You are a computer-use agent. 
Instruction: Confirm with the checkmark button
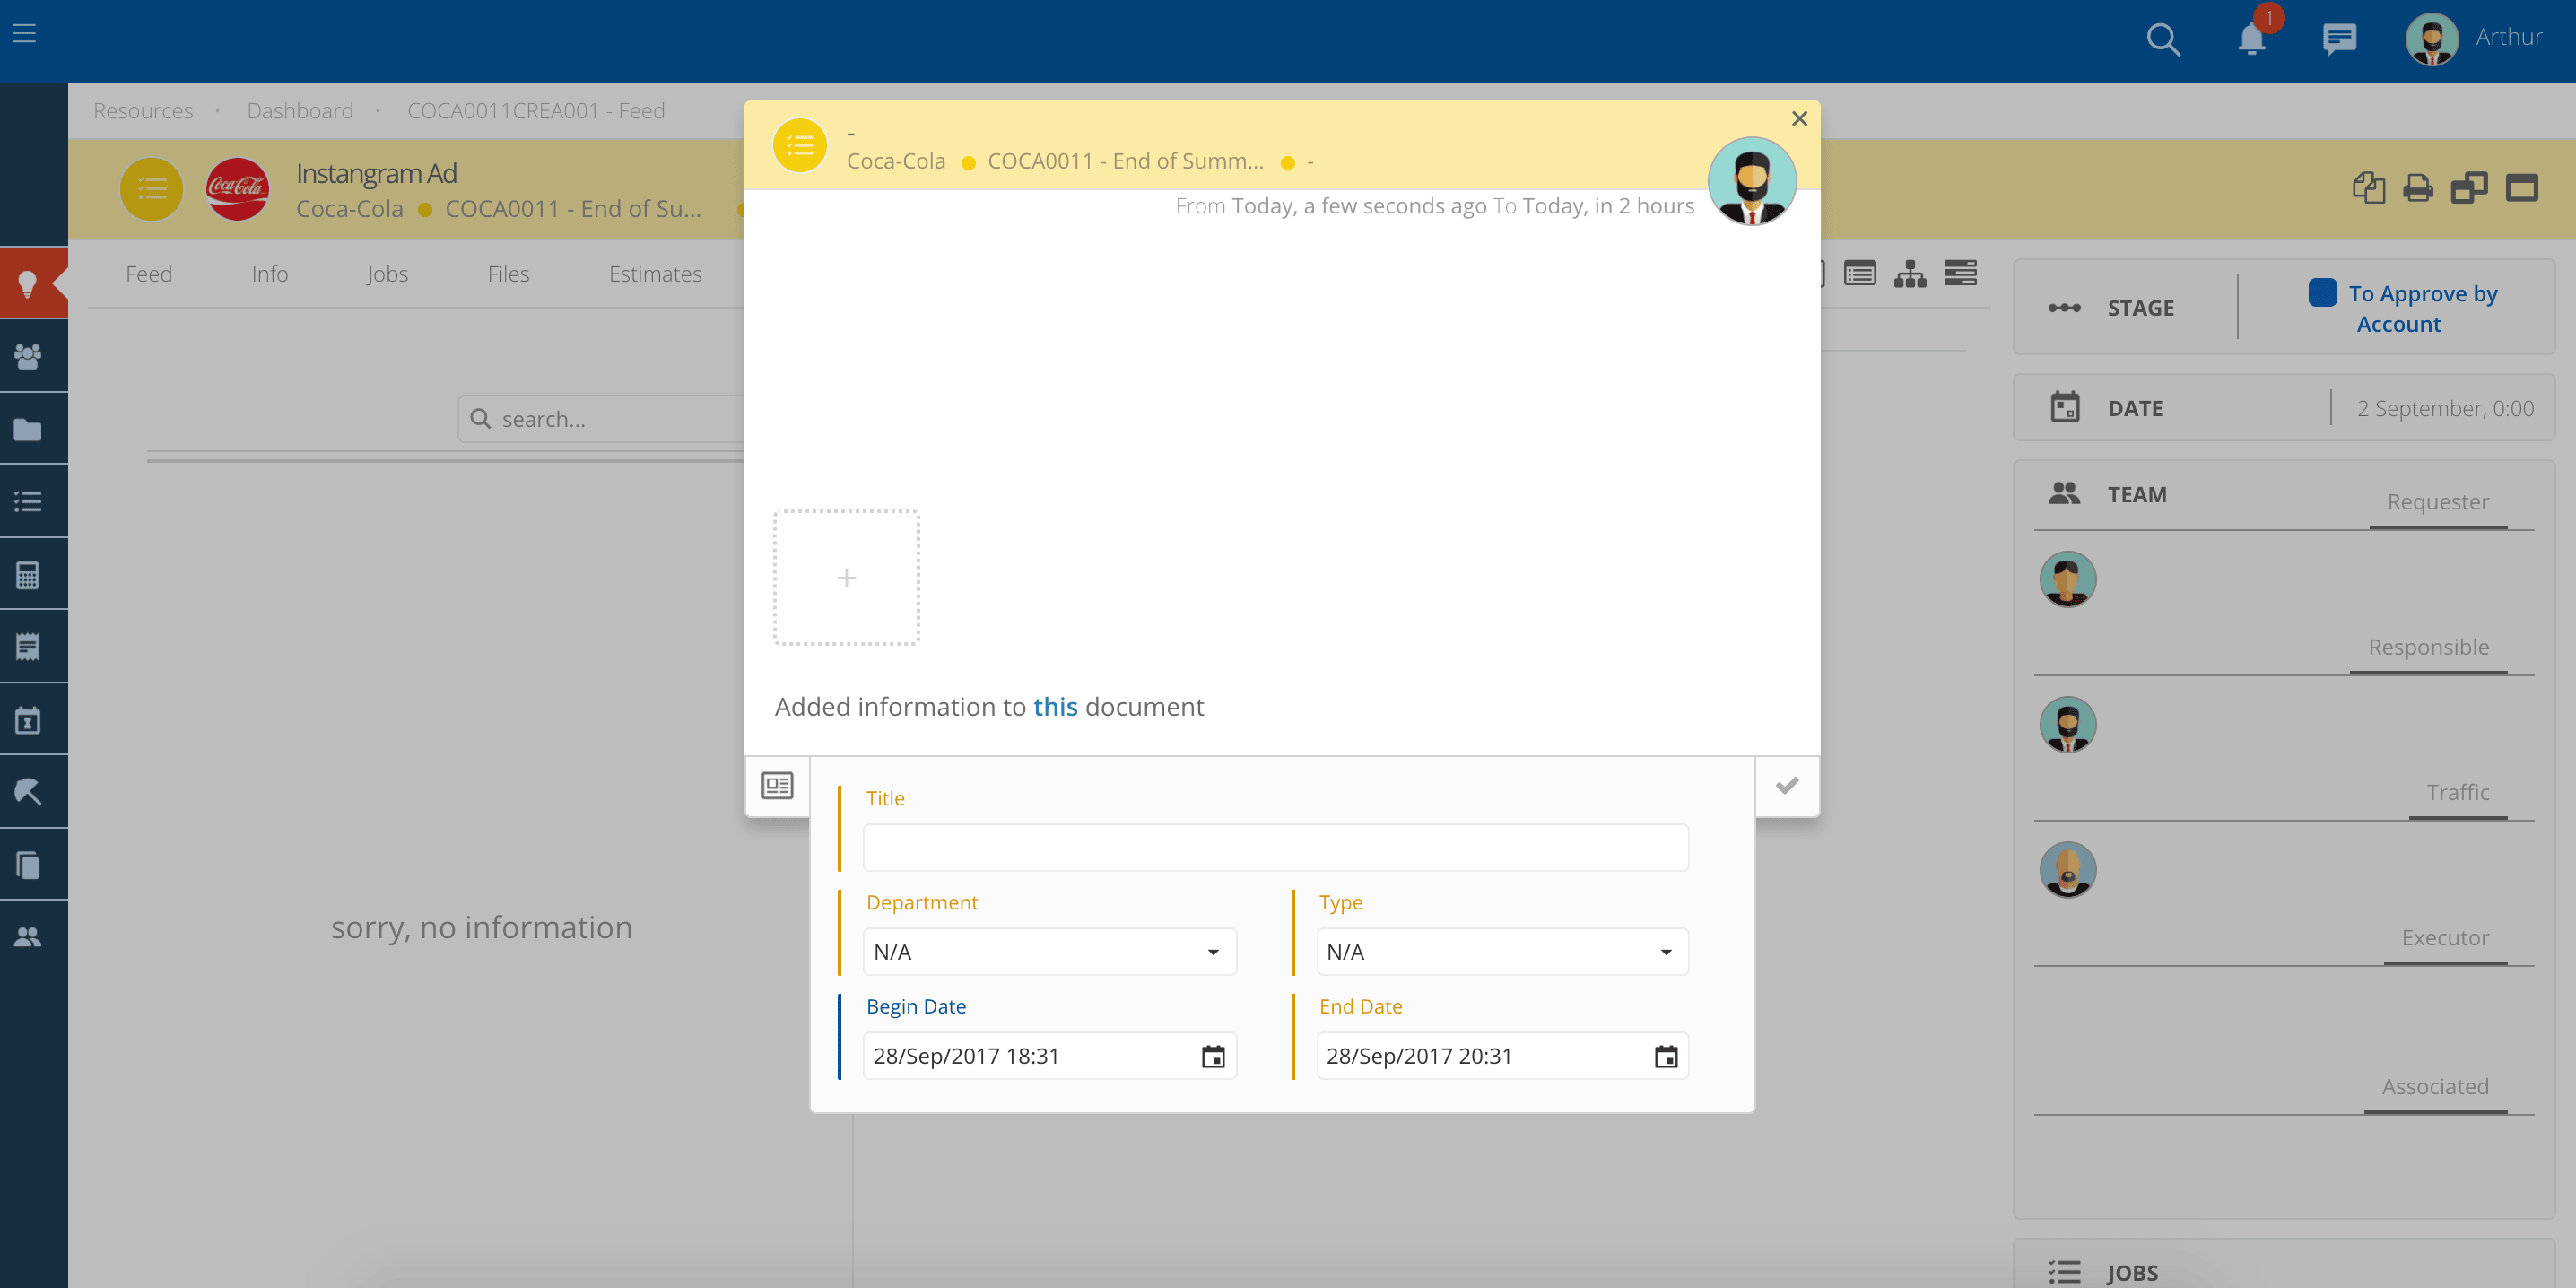point(1787,785)
